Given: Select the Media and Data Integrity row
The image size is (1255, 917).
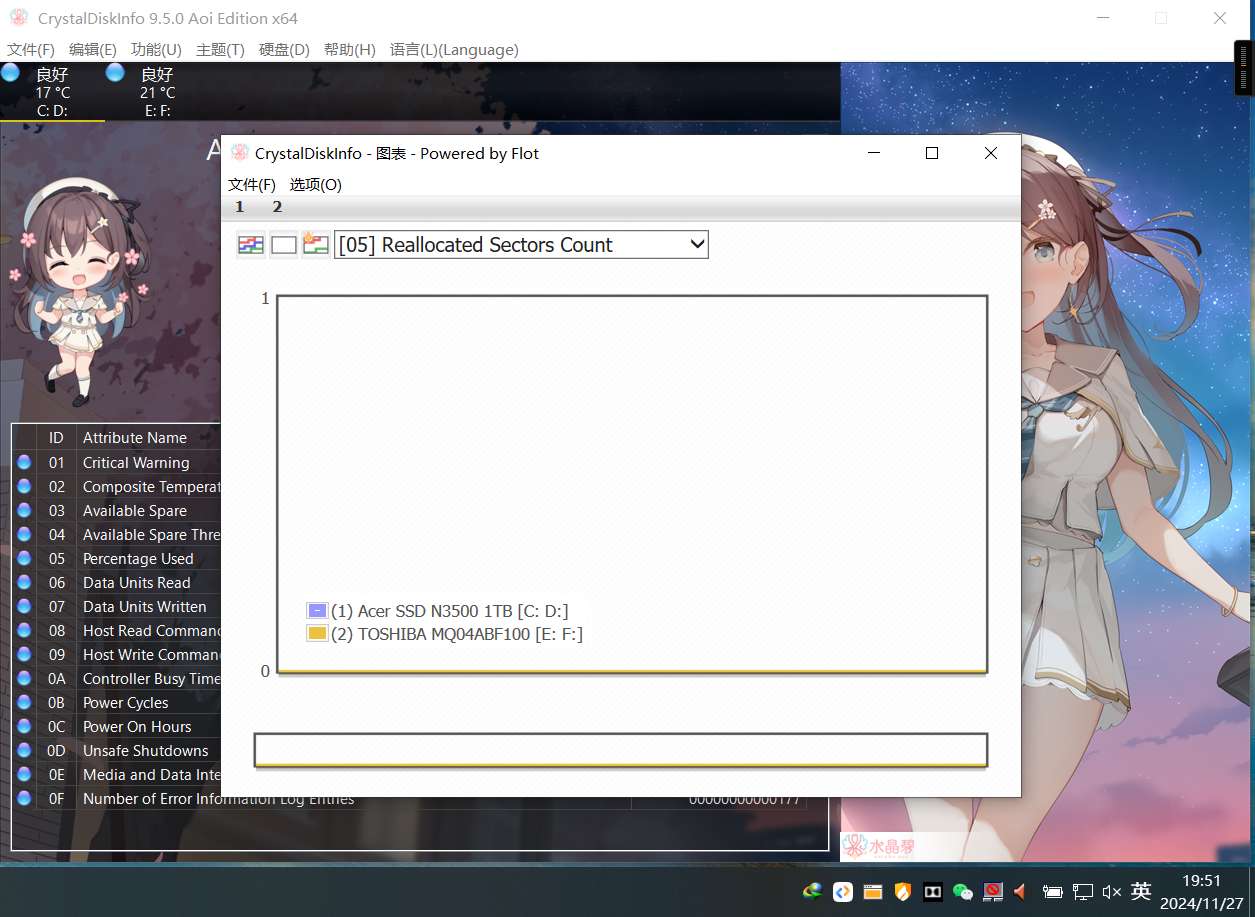Looking at the screenshot, I should [117, 774].
